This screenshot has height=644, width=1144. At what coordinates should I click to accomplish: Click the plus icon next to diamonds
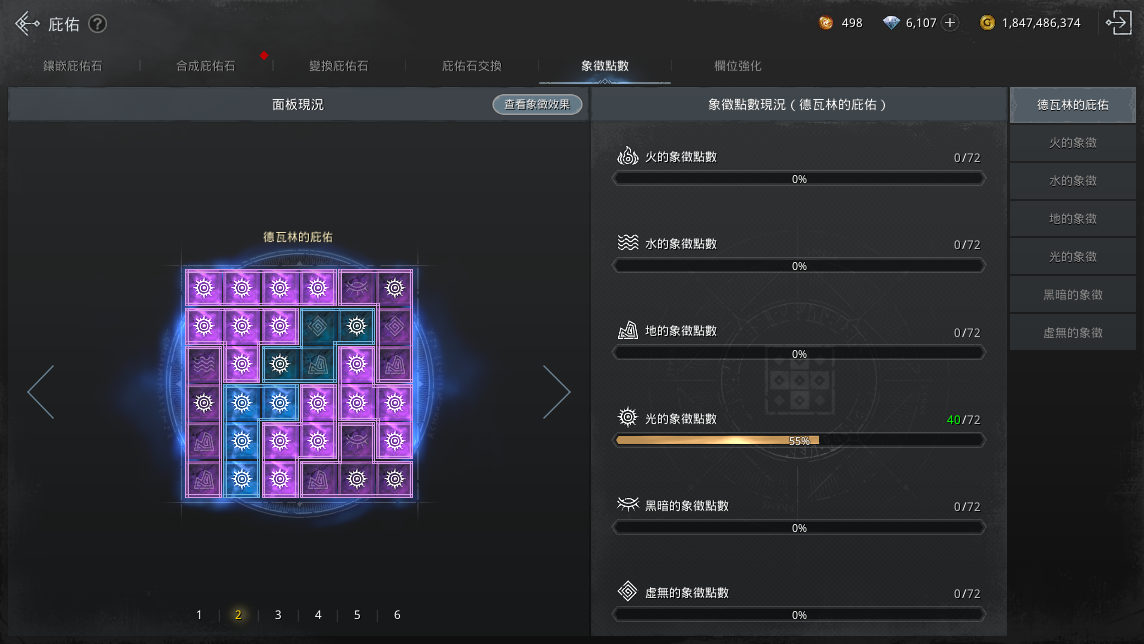point(950,23)
